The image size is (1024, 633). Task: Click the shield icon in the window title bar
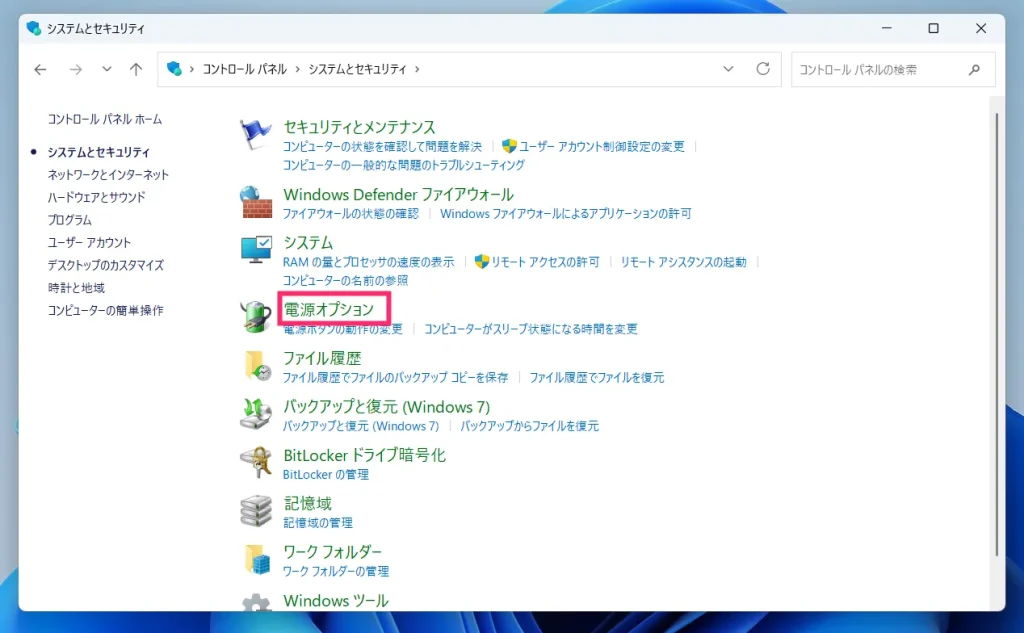pos(33,28)
